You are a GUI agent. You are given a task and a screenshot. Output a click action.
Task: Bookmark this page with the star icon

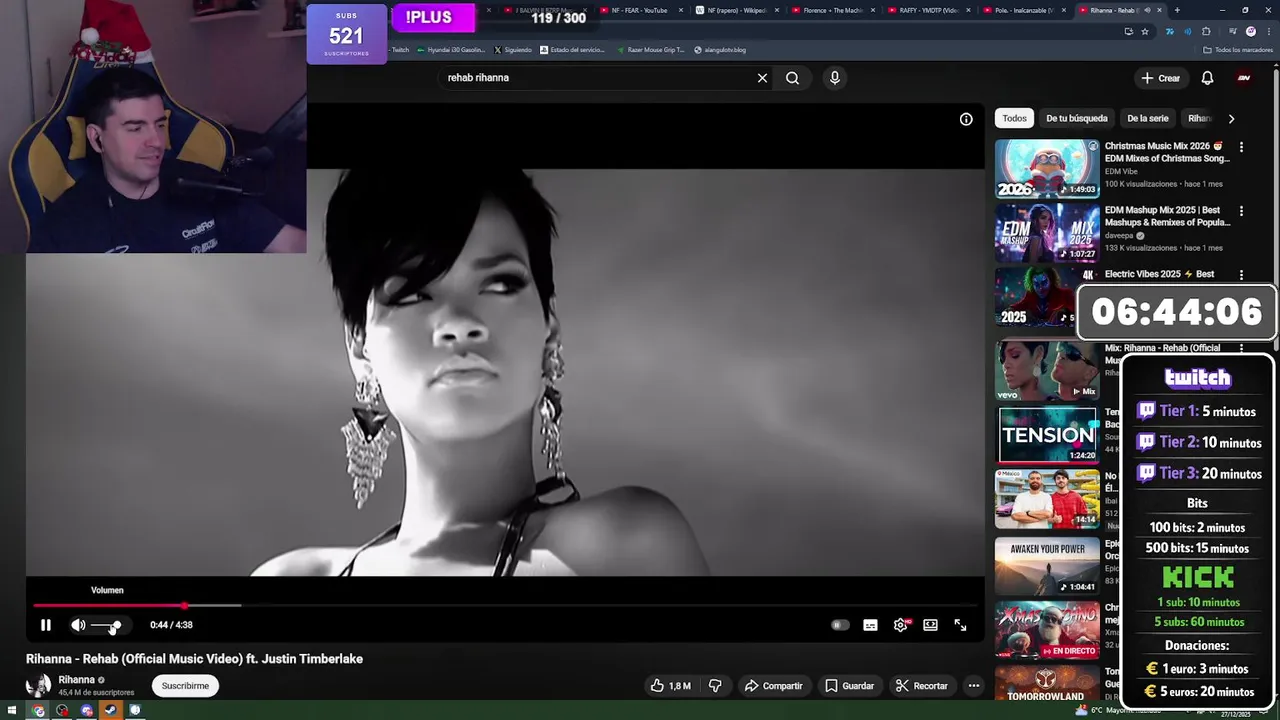1145,31
